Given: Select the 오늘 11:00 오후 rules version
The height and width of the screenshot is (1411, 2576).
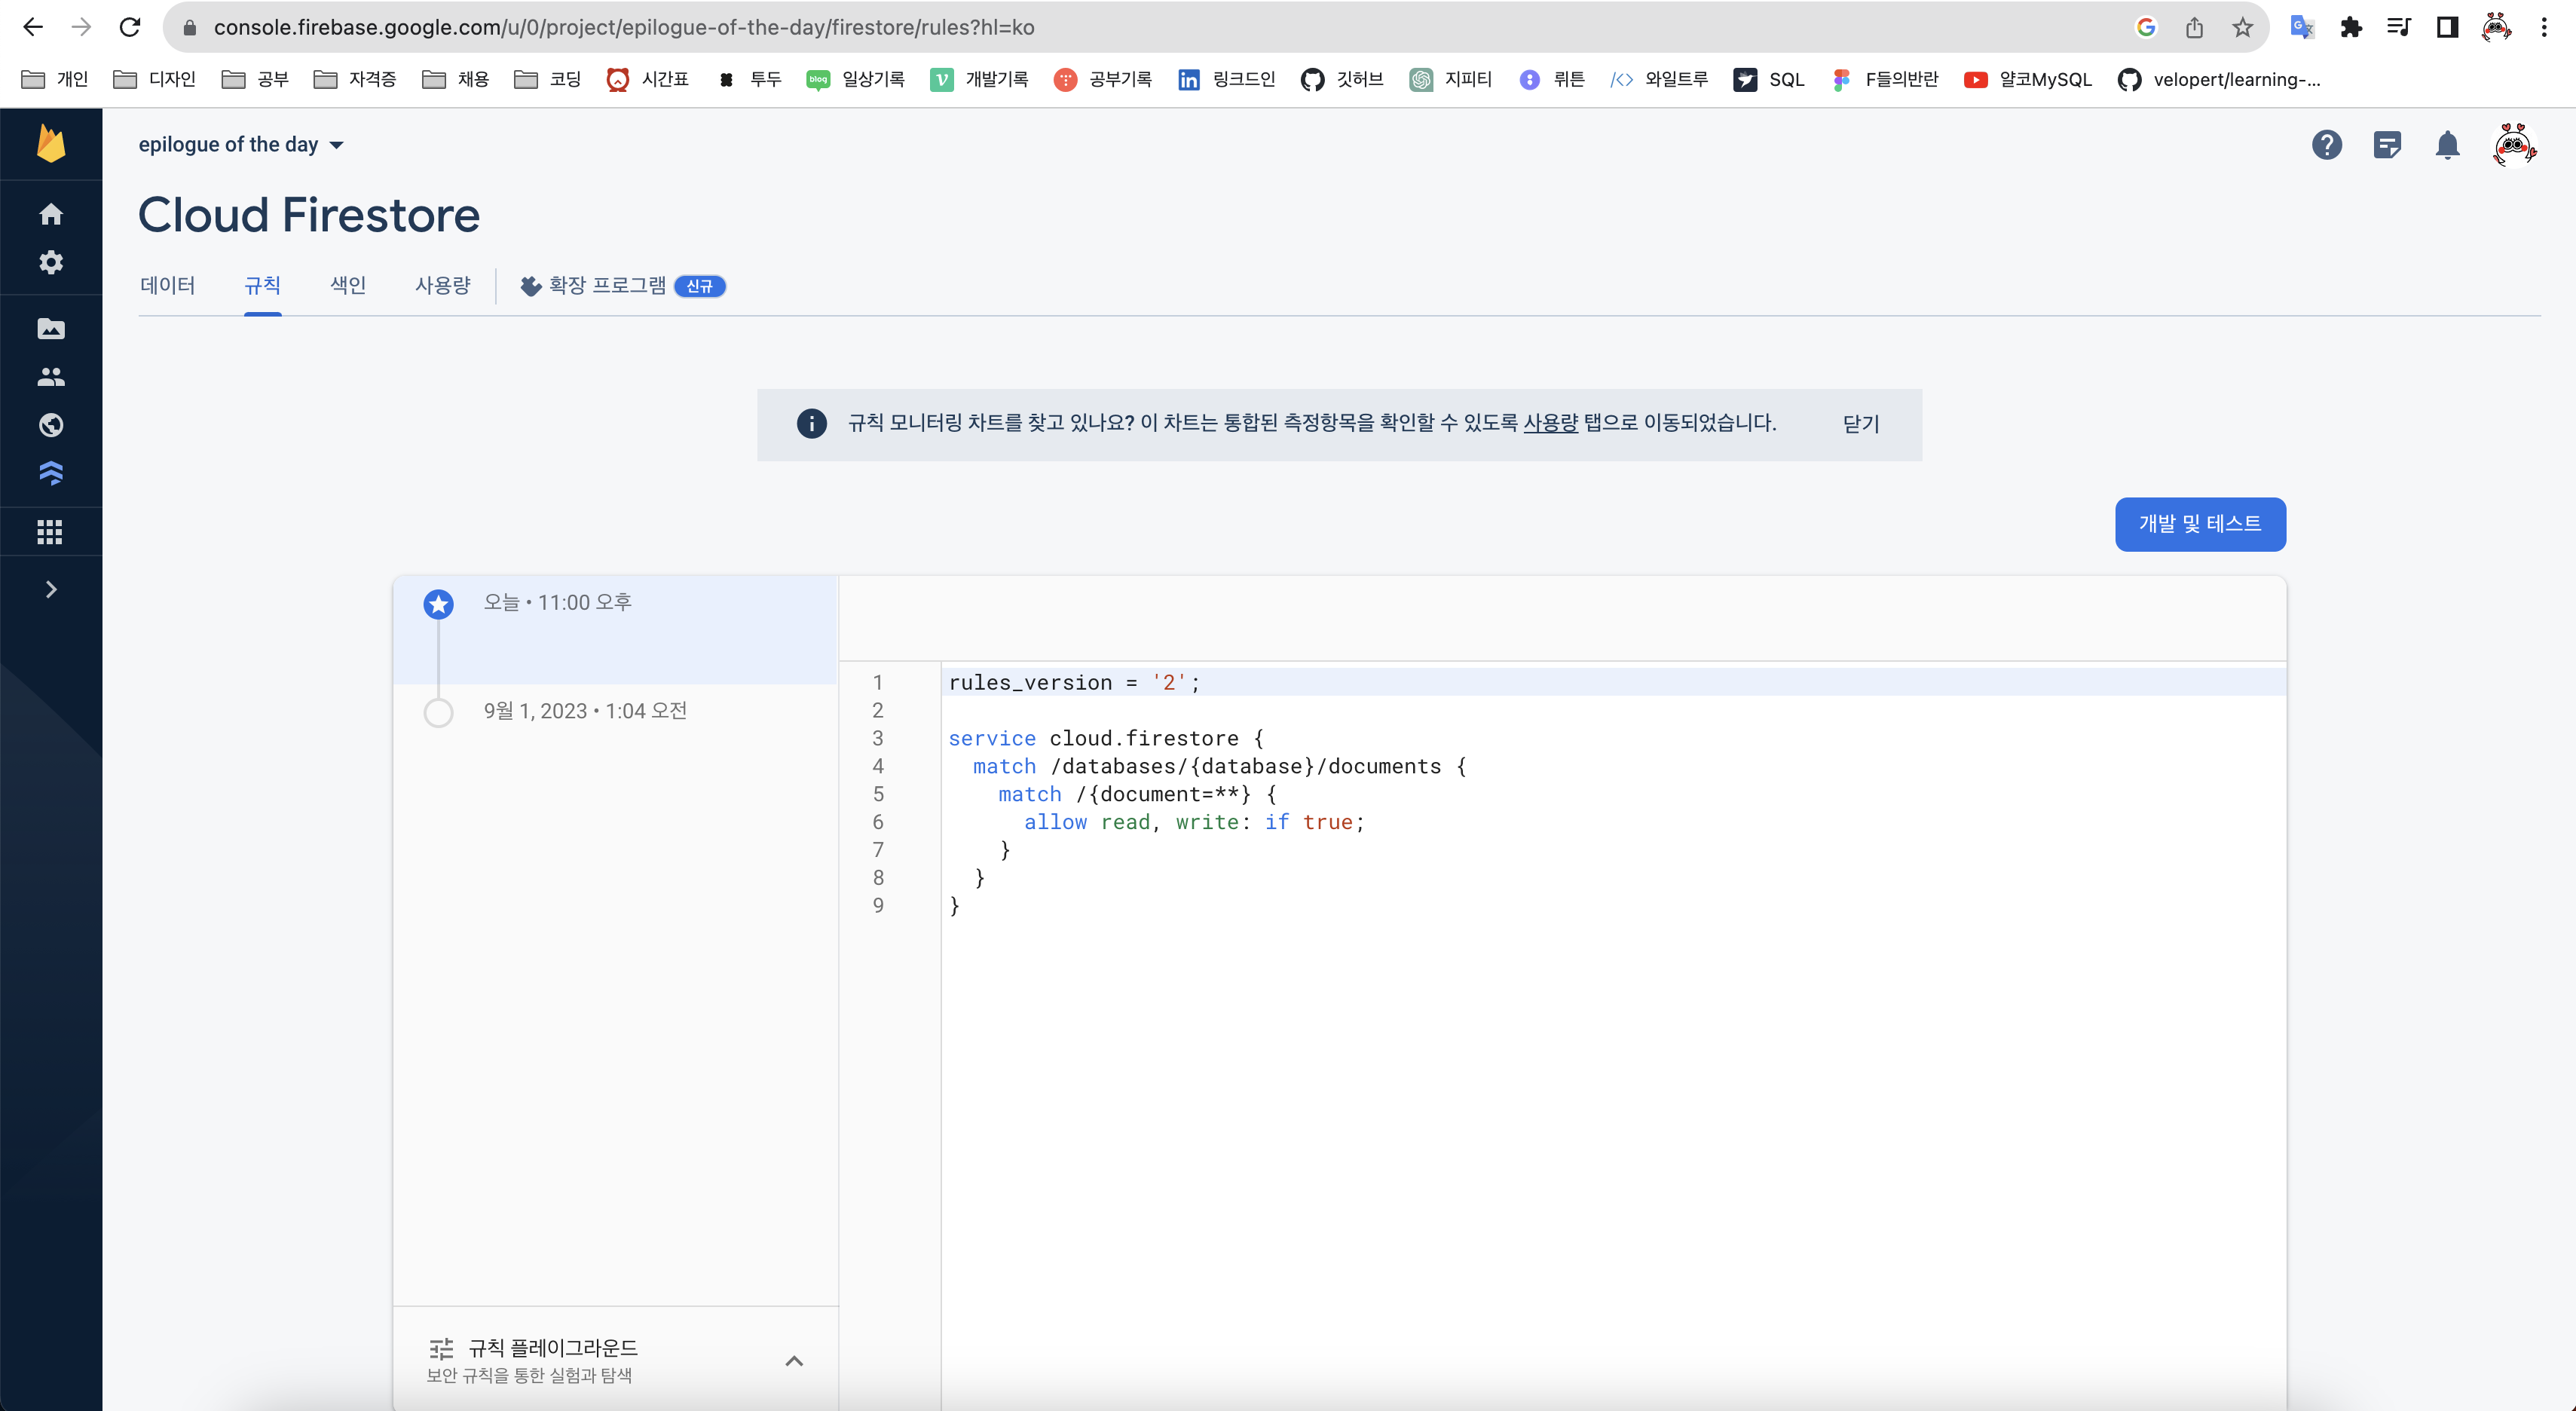Looking at the screenshot, I should (x=615, y=629).
